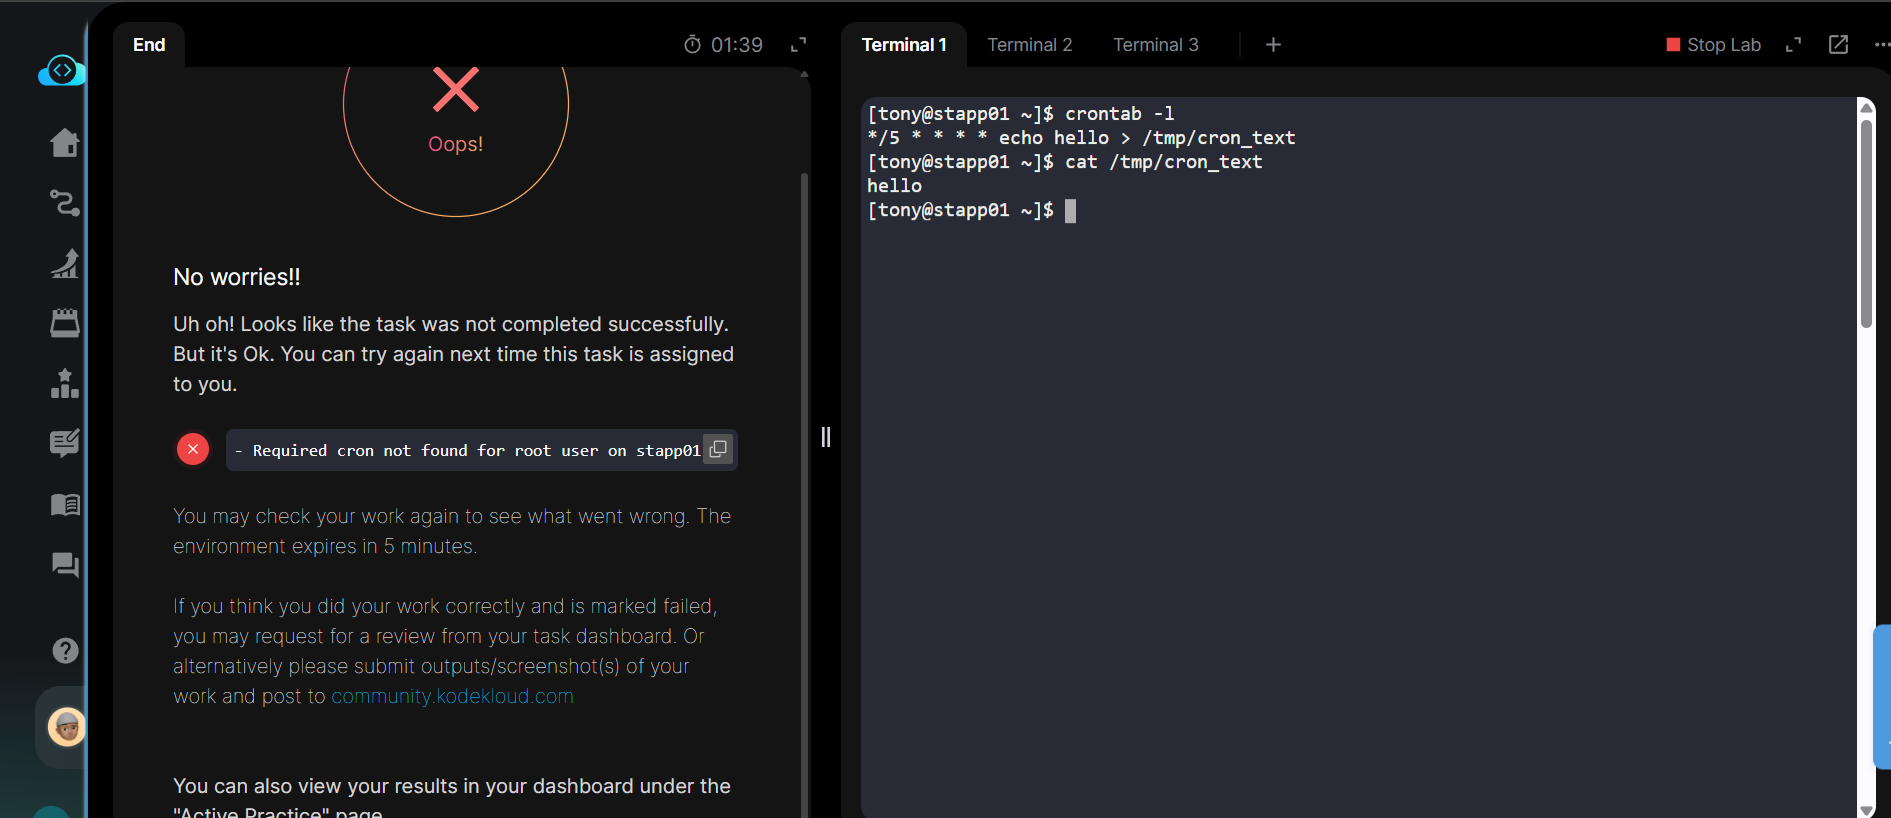Open the more options ellipsis menu

click(1881, 45)
